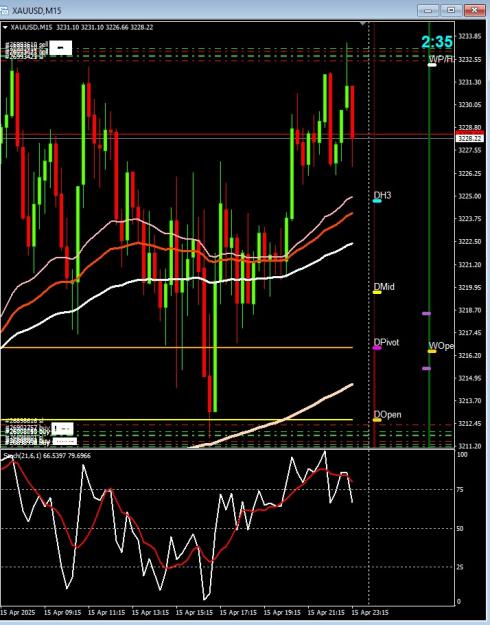490x625 pixels.
Task: Click the 15 Apr 15:15 time label
Action: 194,612
